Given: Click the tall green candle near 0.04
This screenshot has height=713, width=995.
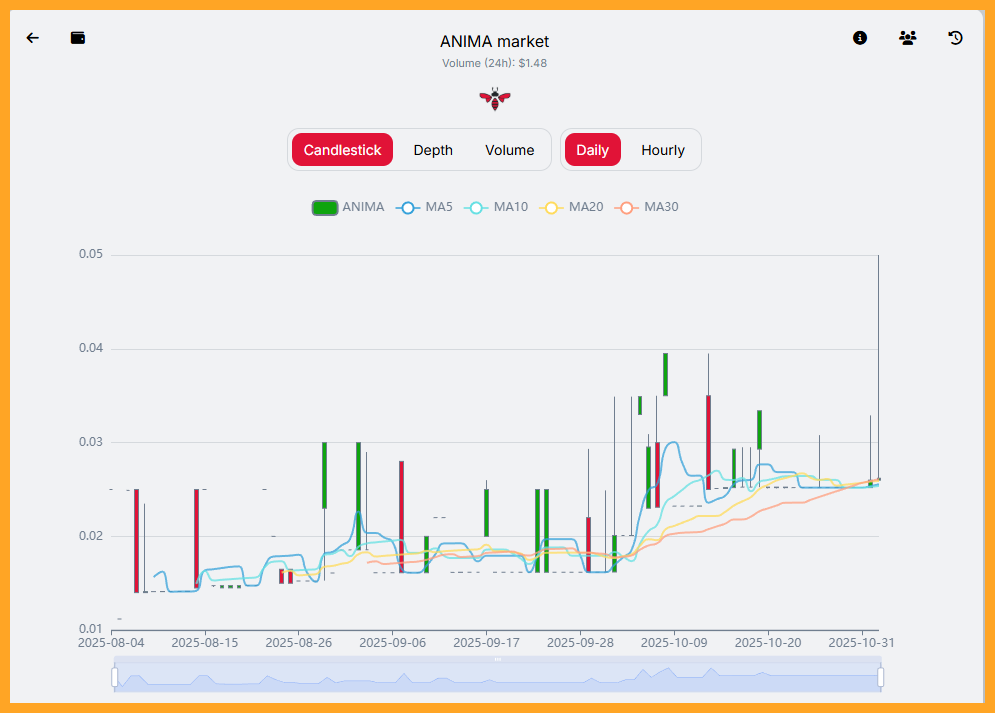Looking at the screenshot, I should pyautogui.click(x=665, y=374).
